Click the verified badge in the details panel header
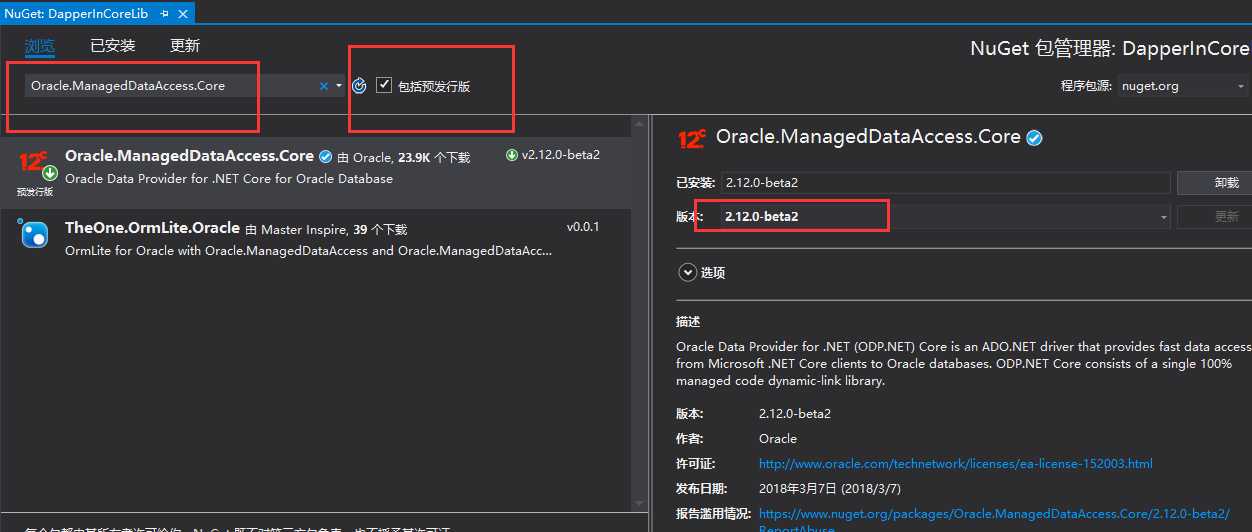The width and height of the screenshot is (1252, 532). pos(1034,139)
